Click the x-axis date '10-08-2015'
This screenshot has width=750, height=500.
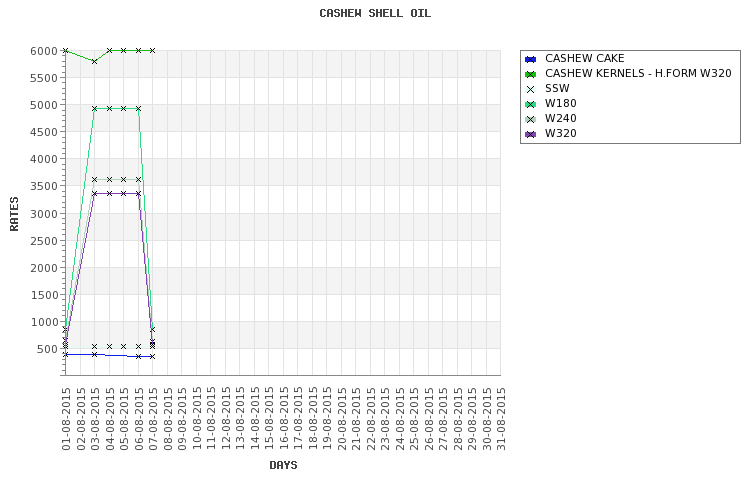coord(197,419)
